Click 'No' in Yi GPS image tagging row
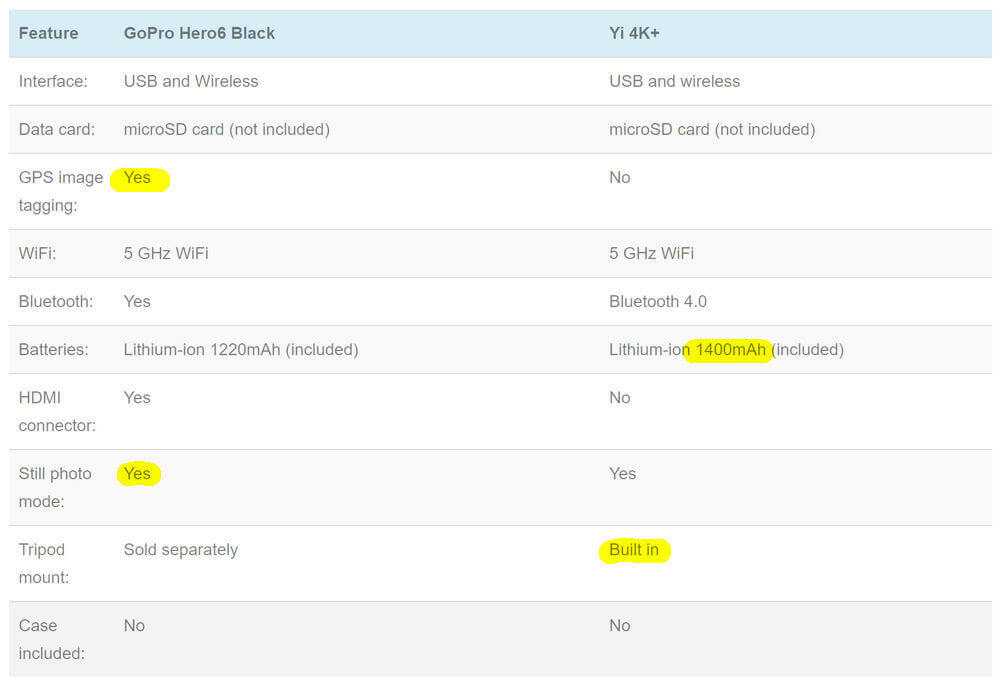Screen dimensions: 1000x686 [x=620, y=177]
